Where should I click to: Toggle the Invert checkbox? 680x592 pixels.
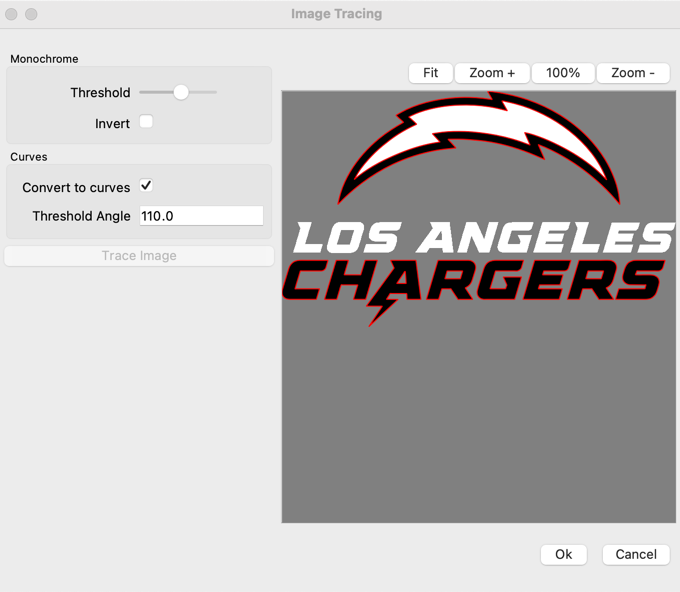point(146,121)
